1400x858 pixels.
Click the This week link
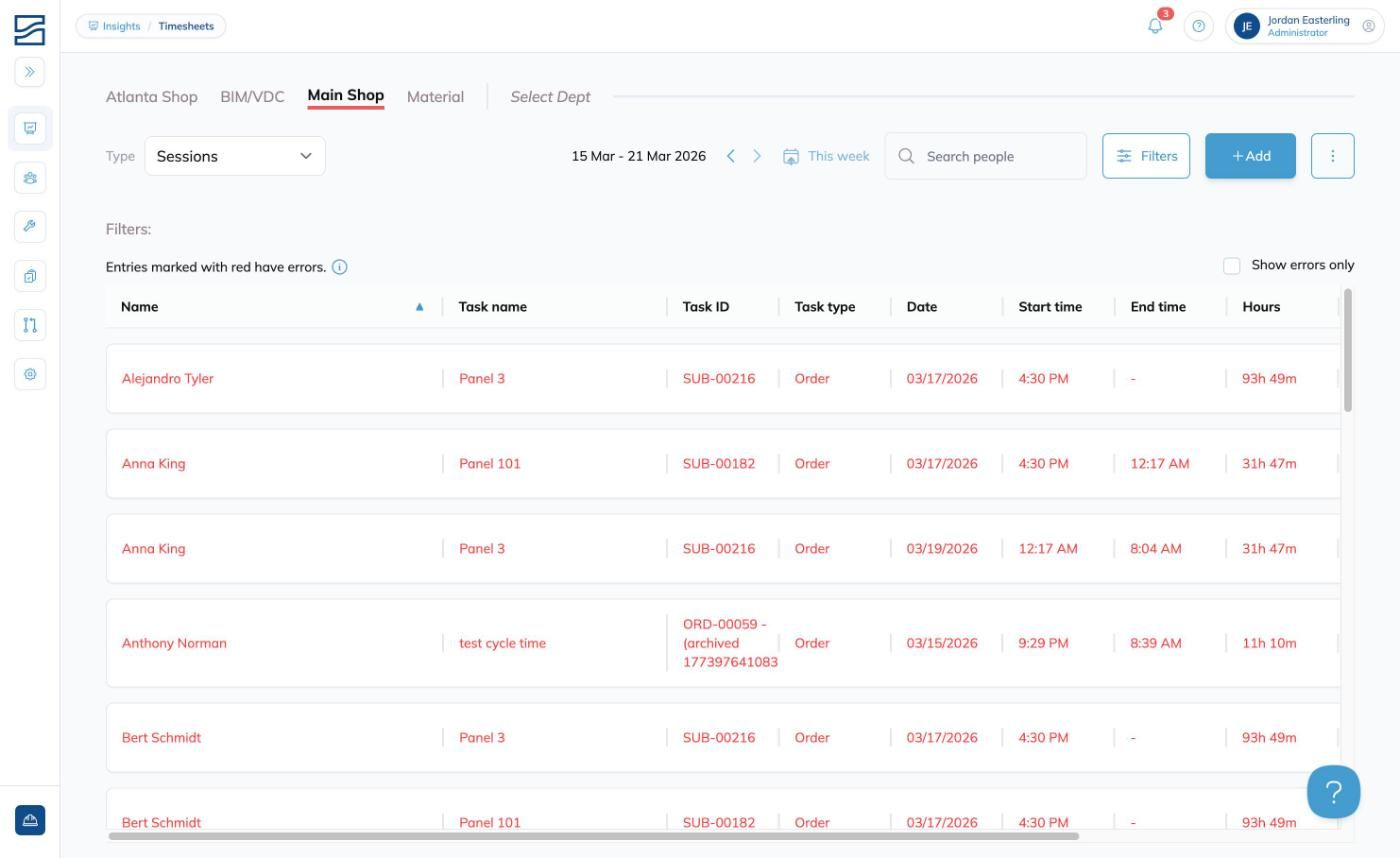click(839, 156)
